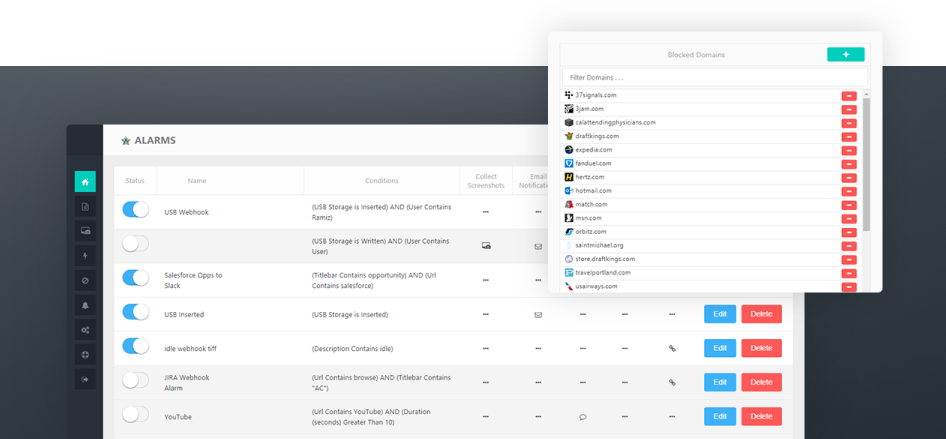Image resolution: width=946 pixels, height=439 pixels.
Task: Click the webhook link icon for idle webhook tiff
Action: click(x=672, y=348)
